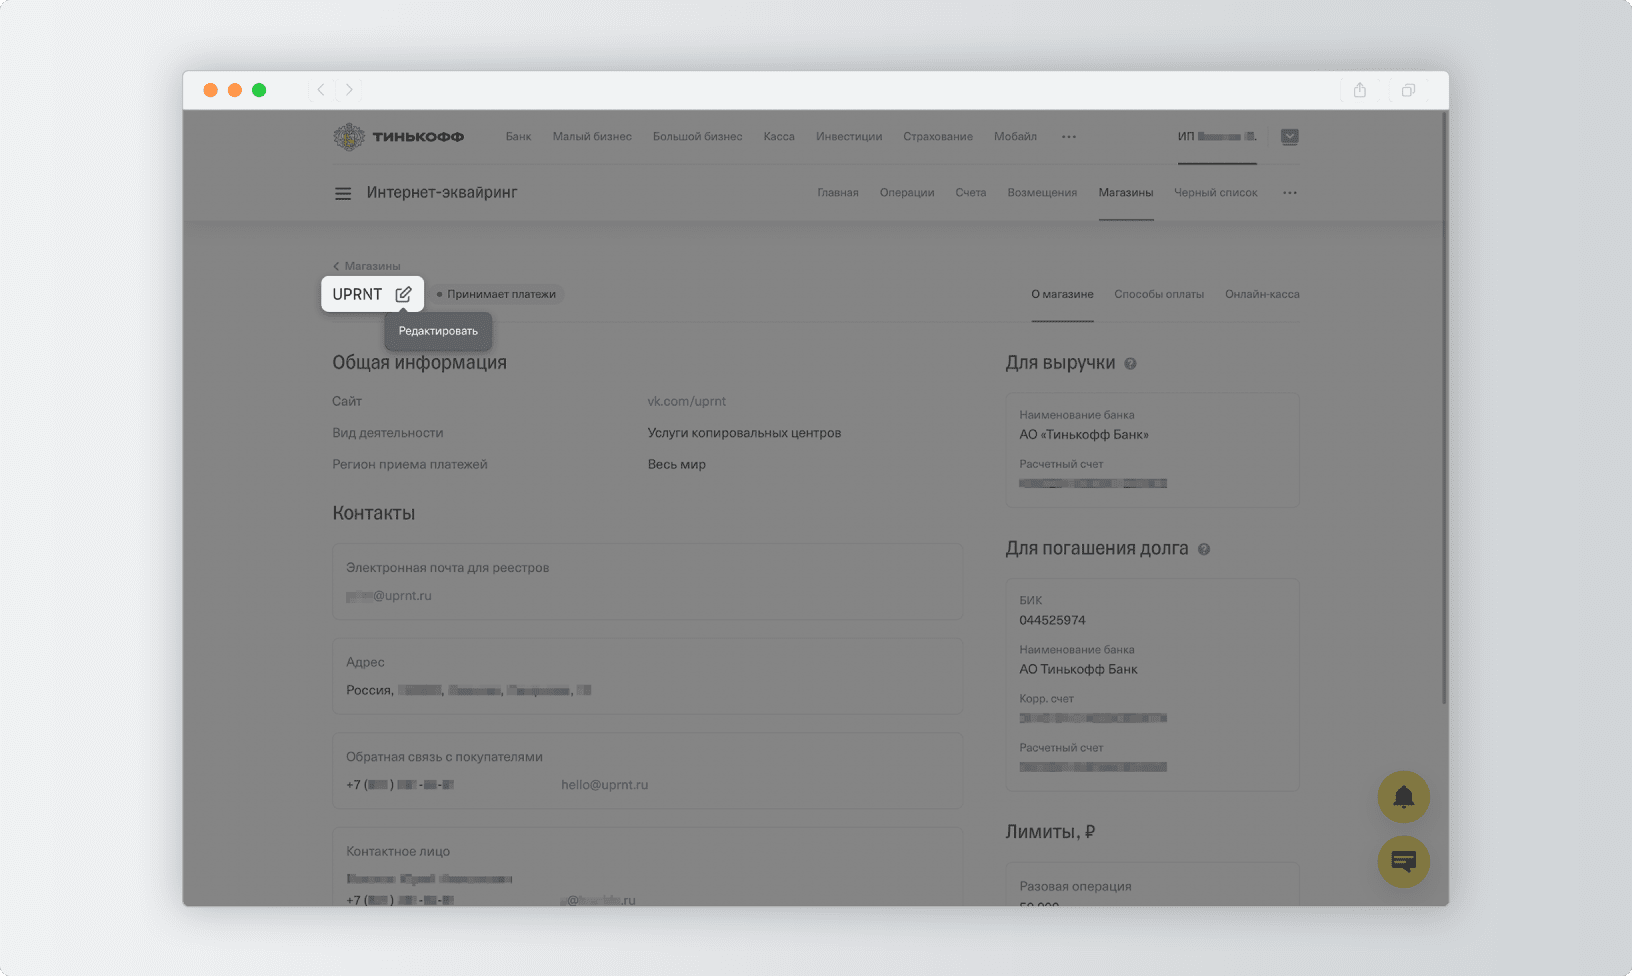Click the ИП account name
1632x976 pixels.
pyautogui.click(x=1217, y=137)
